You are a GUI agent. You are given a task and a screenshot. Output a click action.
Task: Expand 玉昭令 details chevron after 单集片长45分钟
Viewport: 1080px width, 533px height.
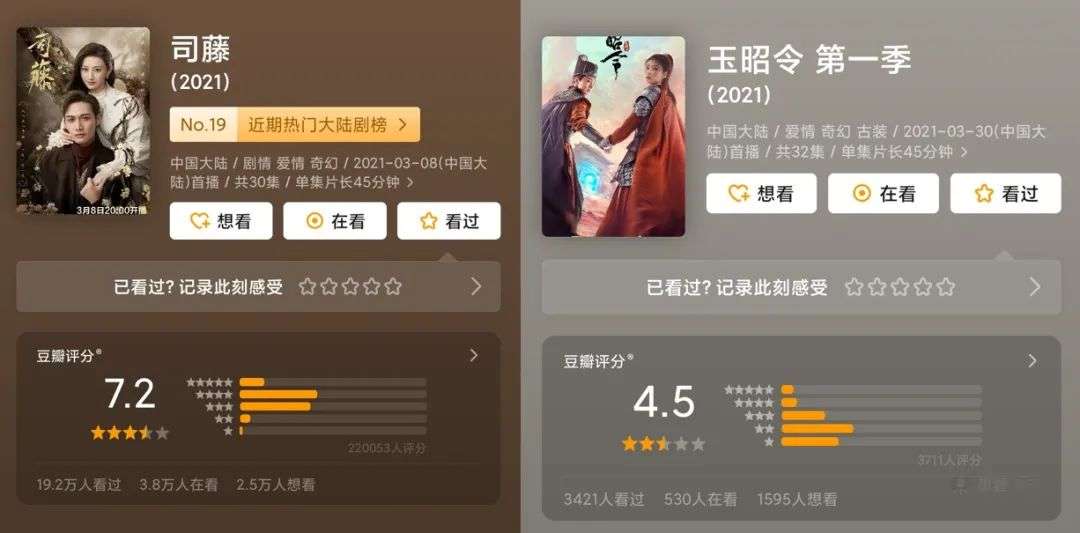[964, 152]
